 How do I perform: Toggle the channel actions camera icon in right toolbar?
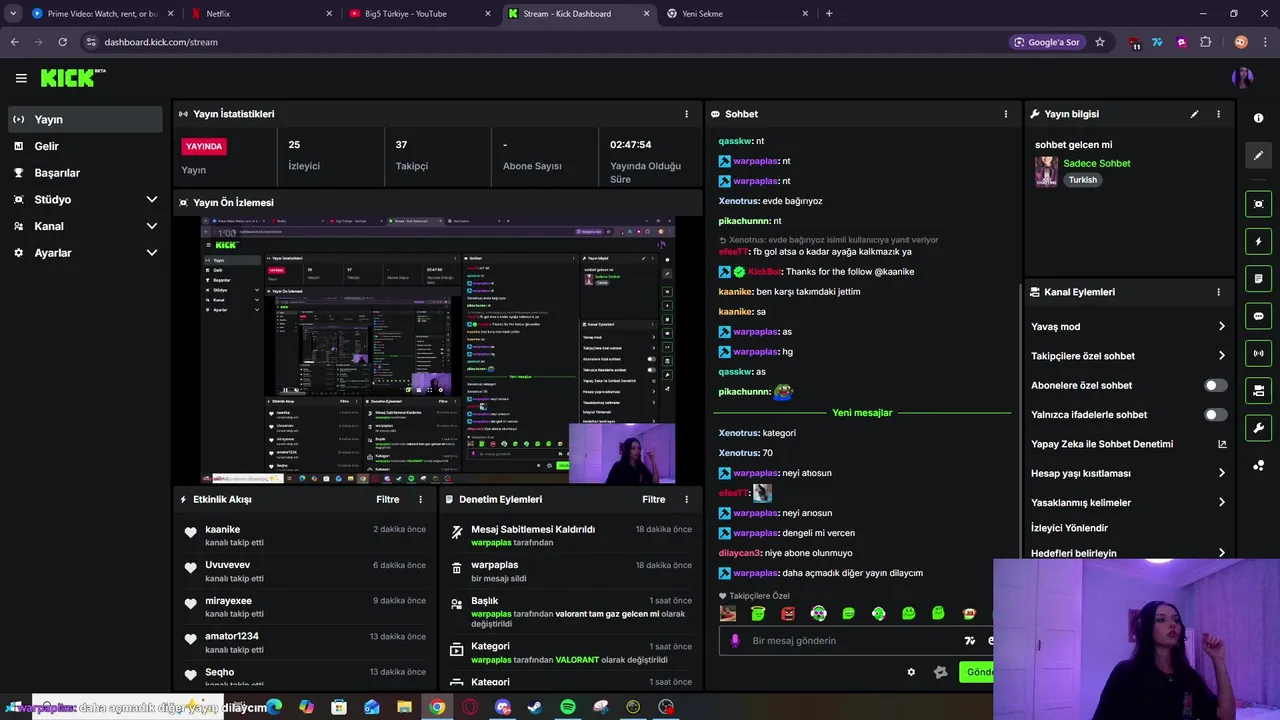coord(1258,390)
